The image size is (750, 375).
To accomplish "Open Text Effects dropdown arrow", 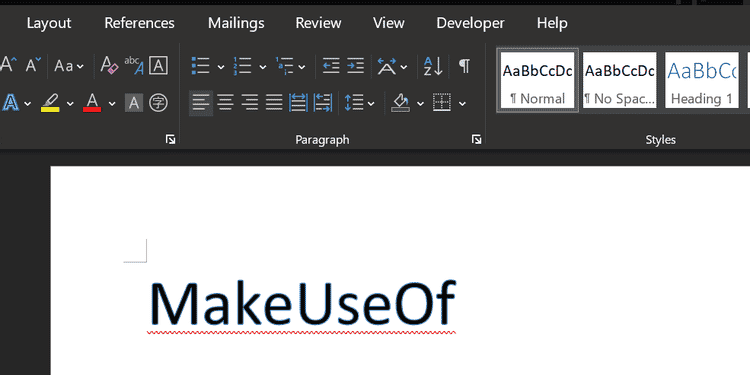I will [28, 103].
